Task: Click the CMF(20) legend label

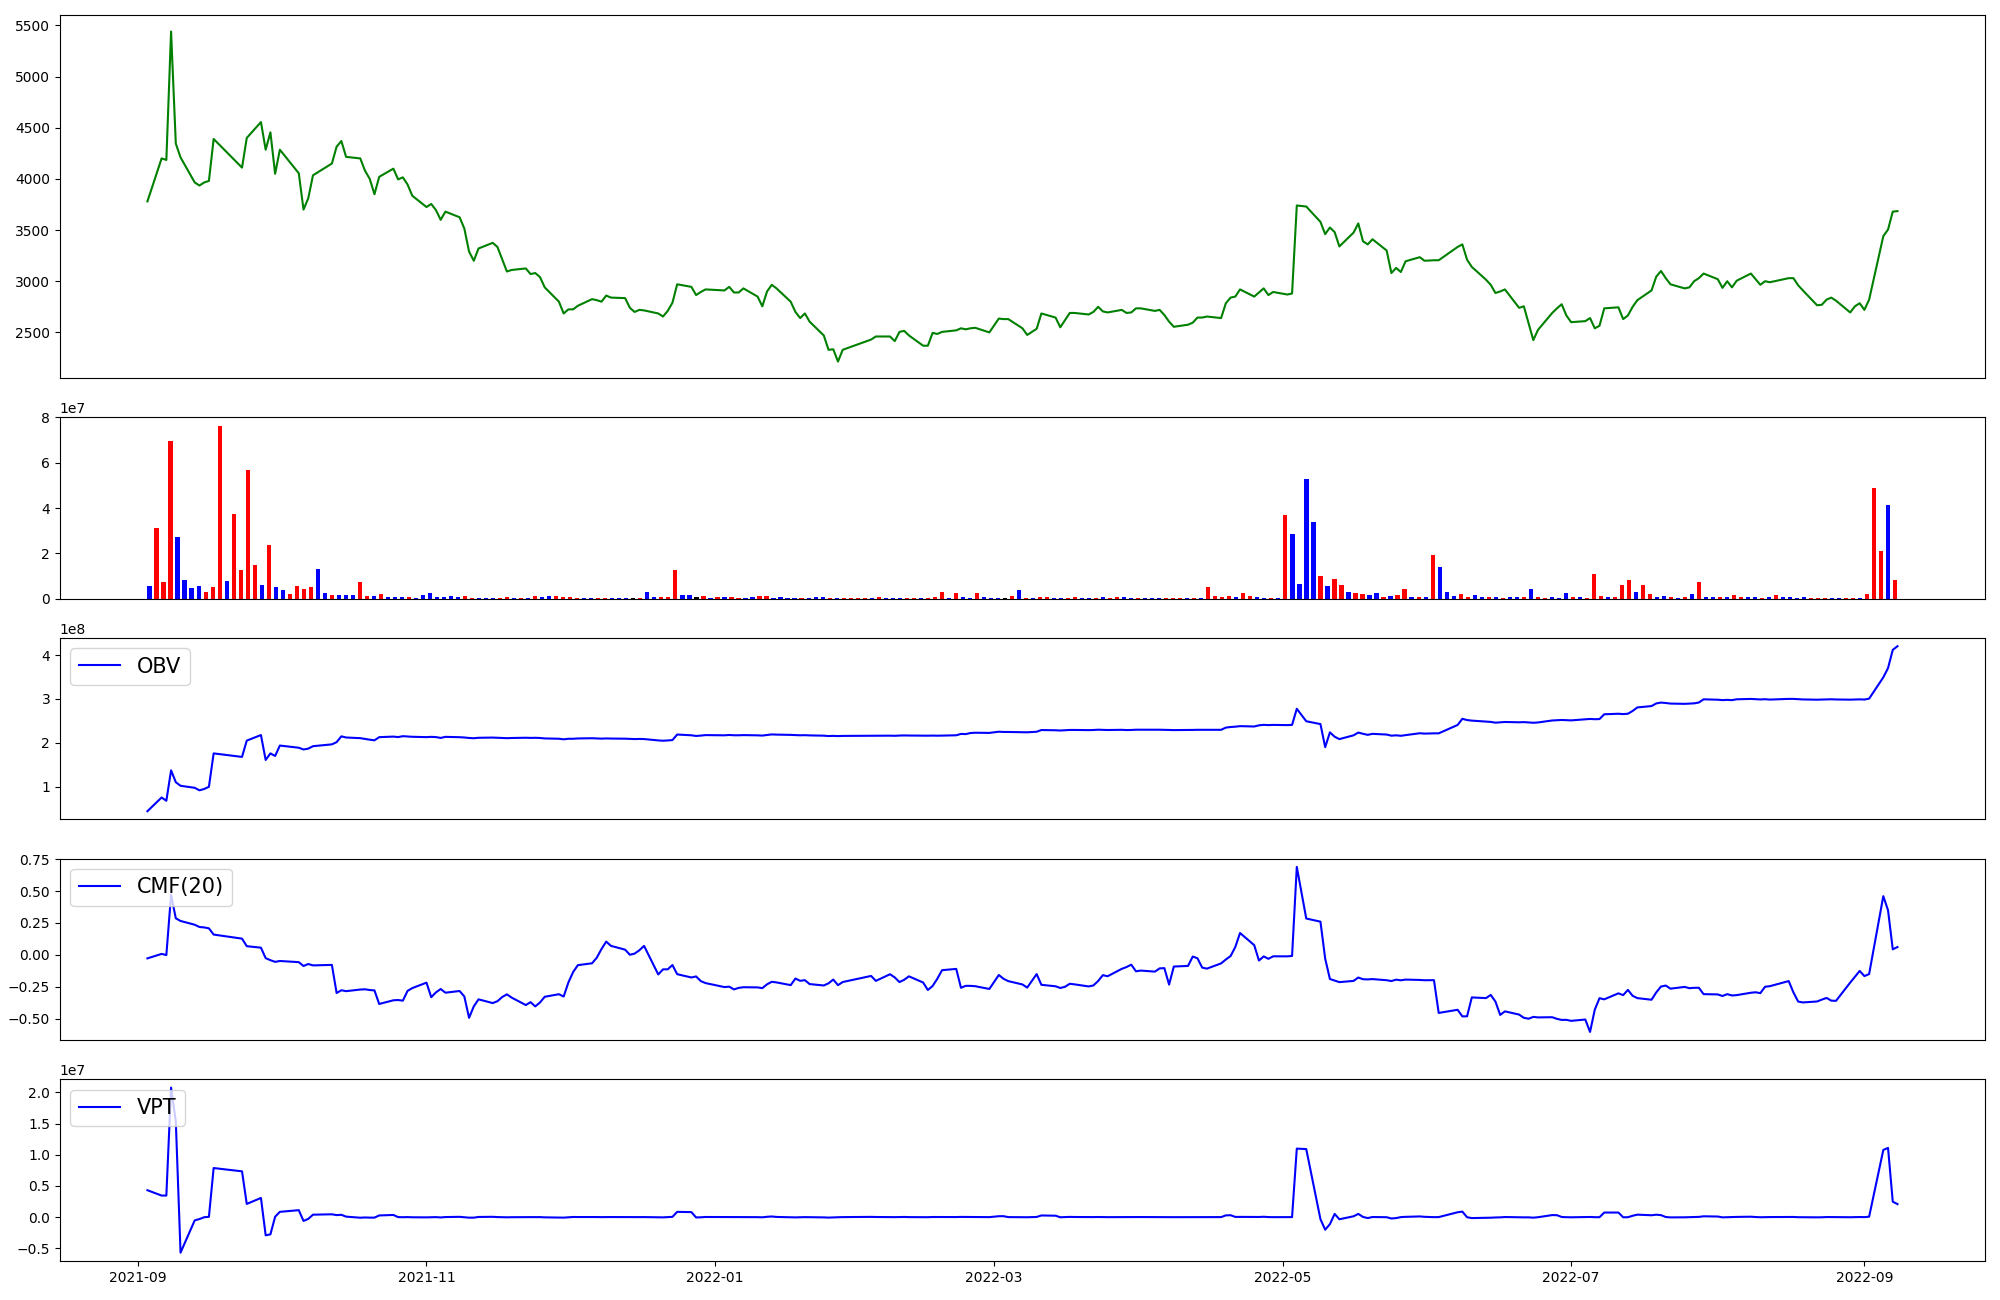Action: [x=179, y=887]
